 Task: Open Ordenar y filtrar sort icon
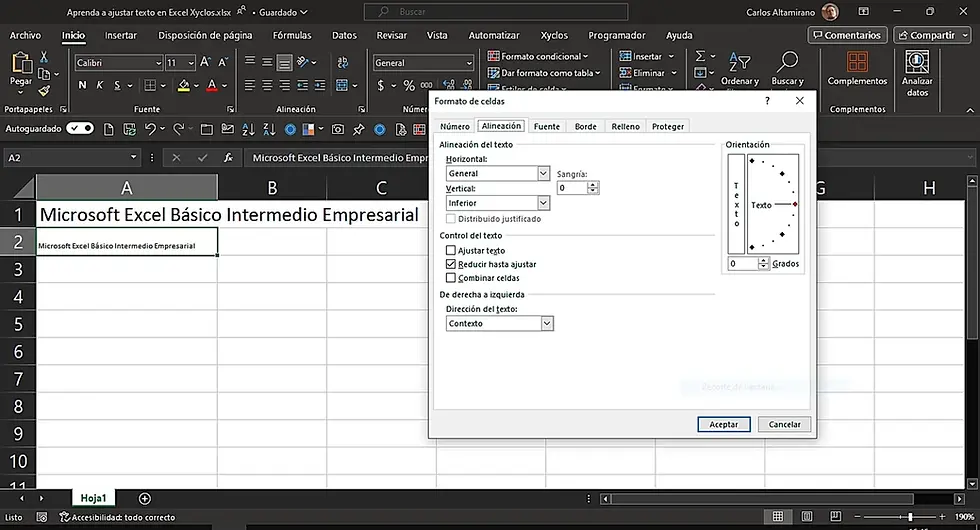coord(739,61)
